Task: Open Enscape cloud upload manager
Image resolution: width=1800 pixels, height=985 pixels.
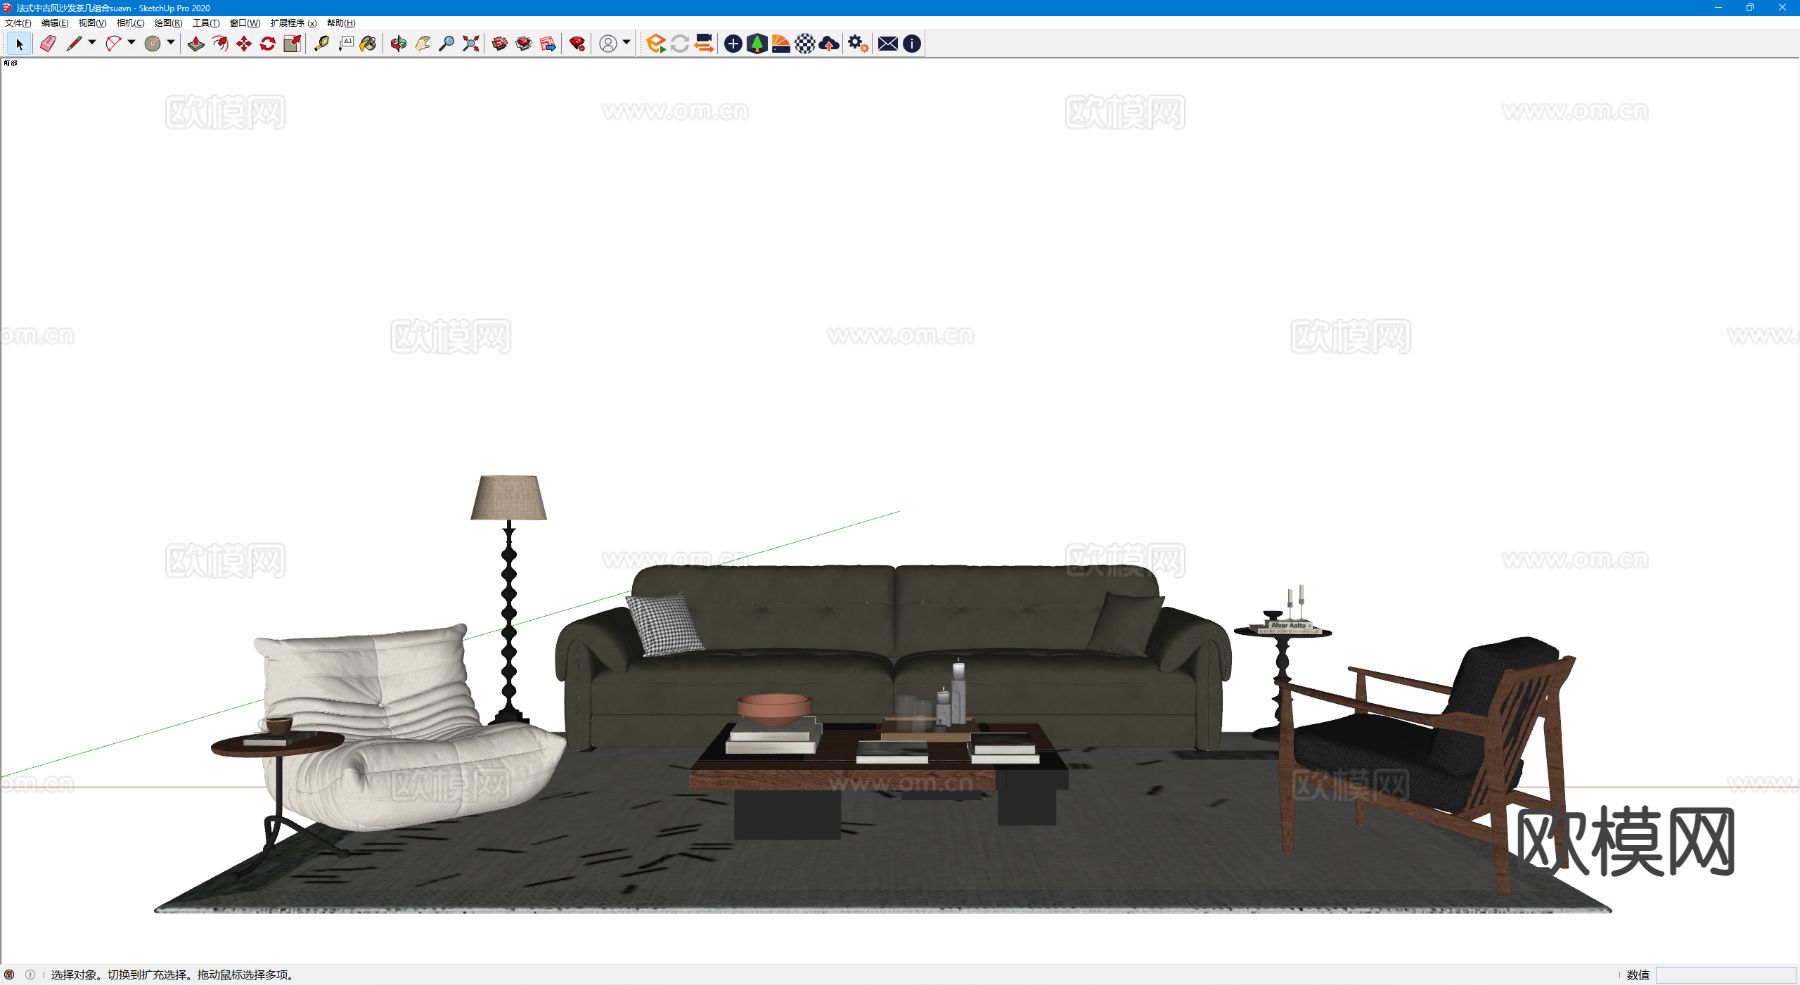Action: click(x=829, y=43)
